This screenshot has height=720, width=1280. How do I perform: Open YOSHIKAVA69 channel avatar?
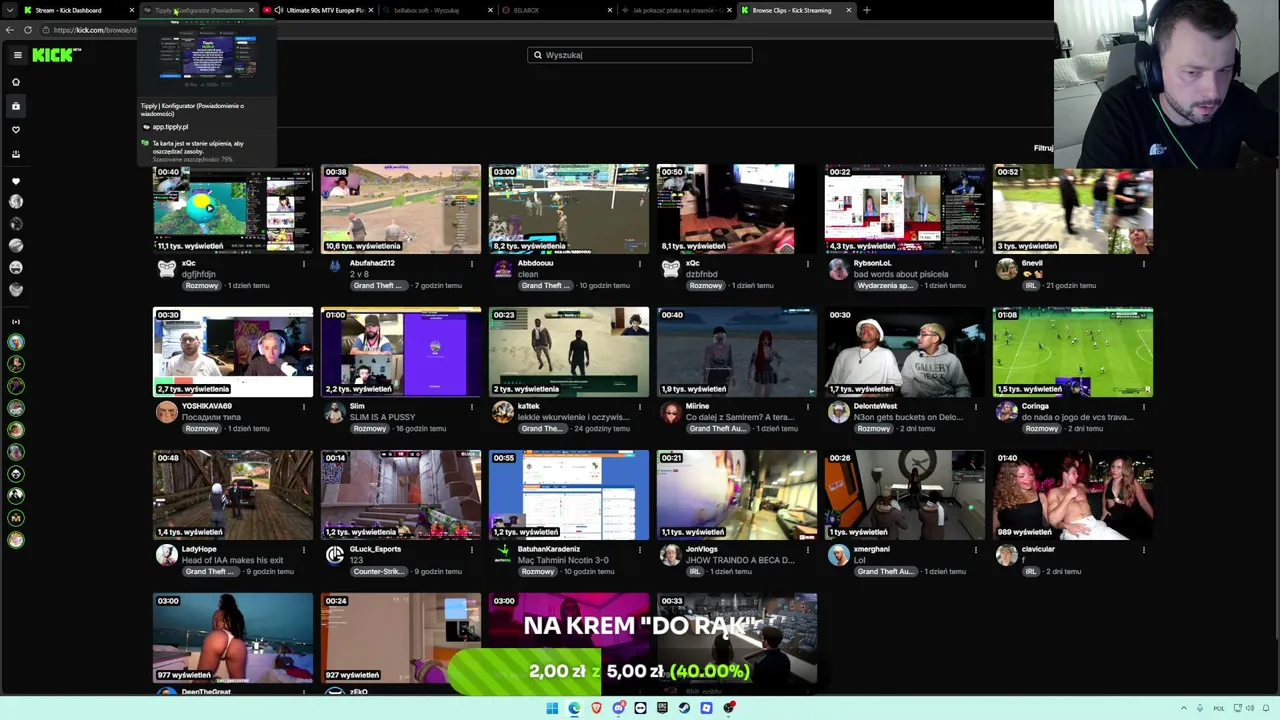click(x=167, y=412)
